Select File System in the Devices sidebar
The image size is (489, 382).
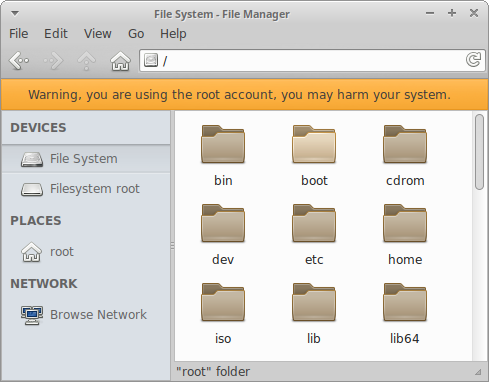86,159
